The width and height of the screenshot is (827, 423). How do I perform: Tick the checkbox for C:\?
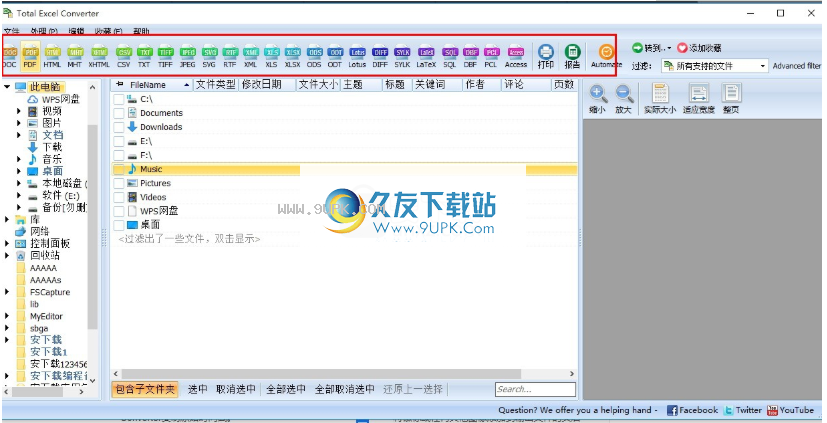[x=119, y=99]
